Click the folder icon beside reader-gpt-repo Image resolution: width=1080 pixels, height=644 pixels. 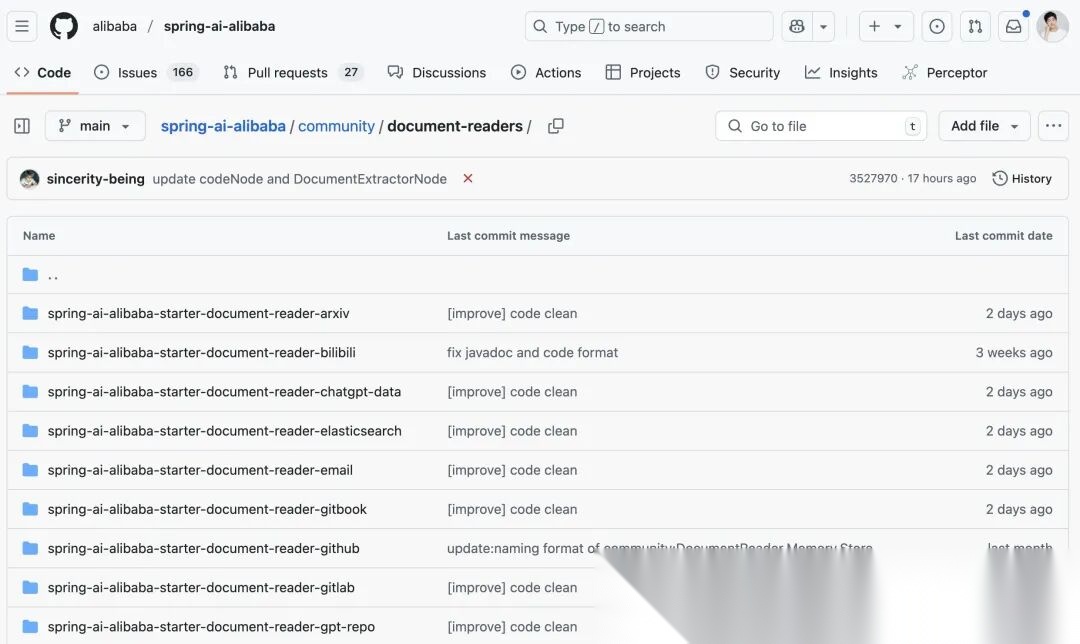point(30,627)
